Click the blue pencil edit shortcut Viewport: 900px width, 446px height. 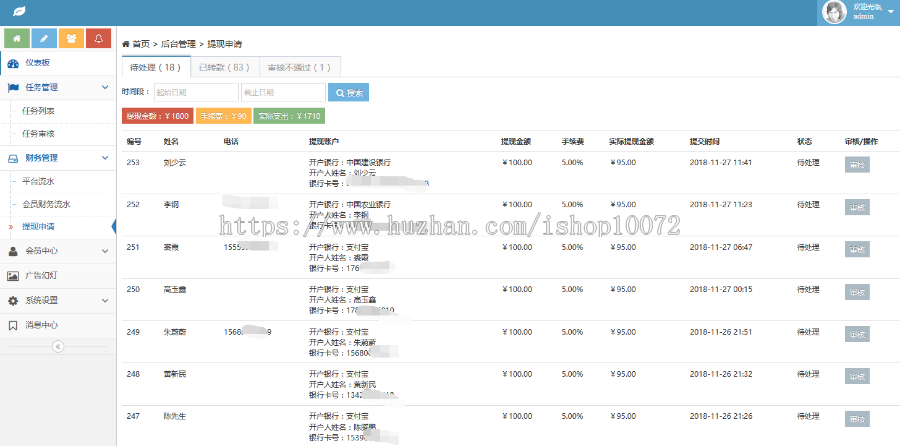pos(44,38)
